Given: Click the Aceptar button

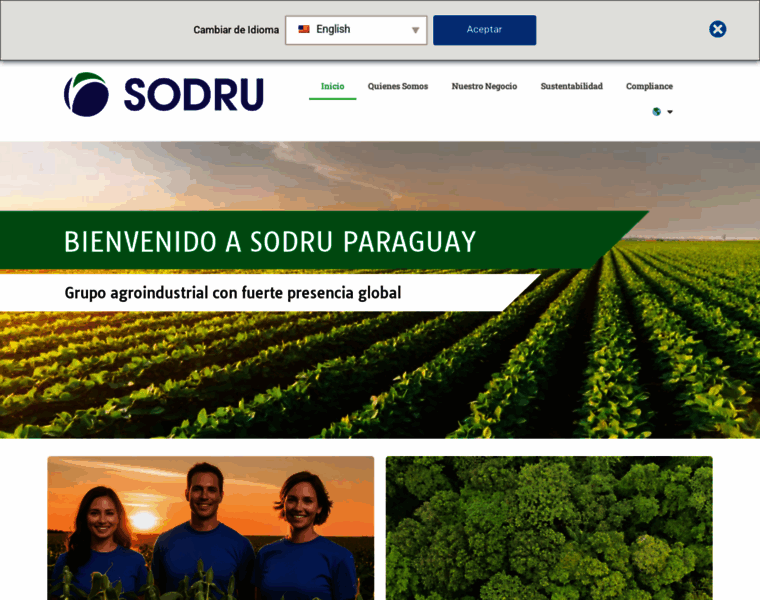Looking at the screenshot, I should tap(484, 30).
